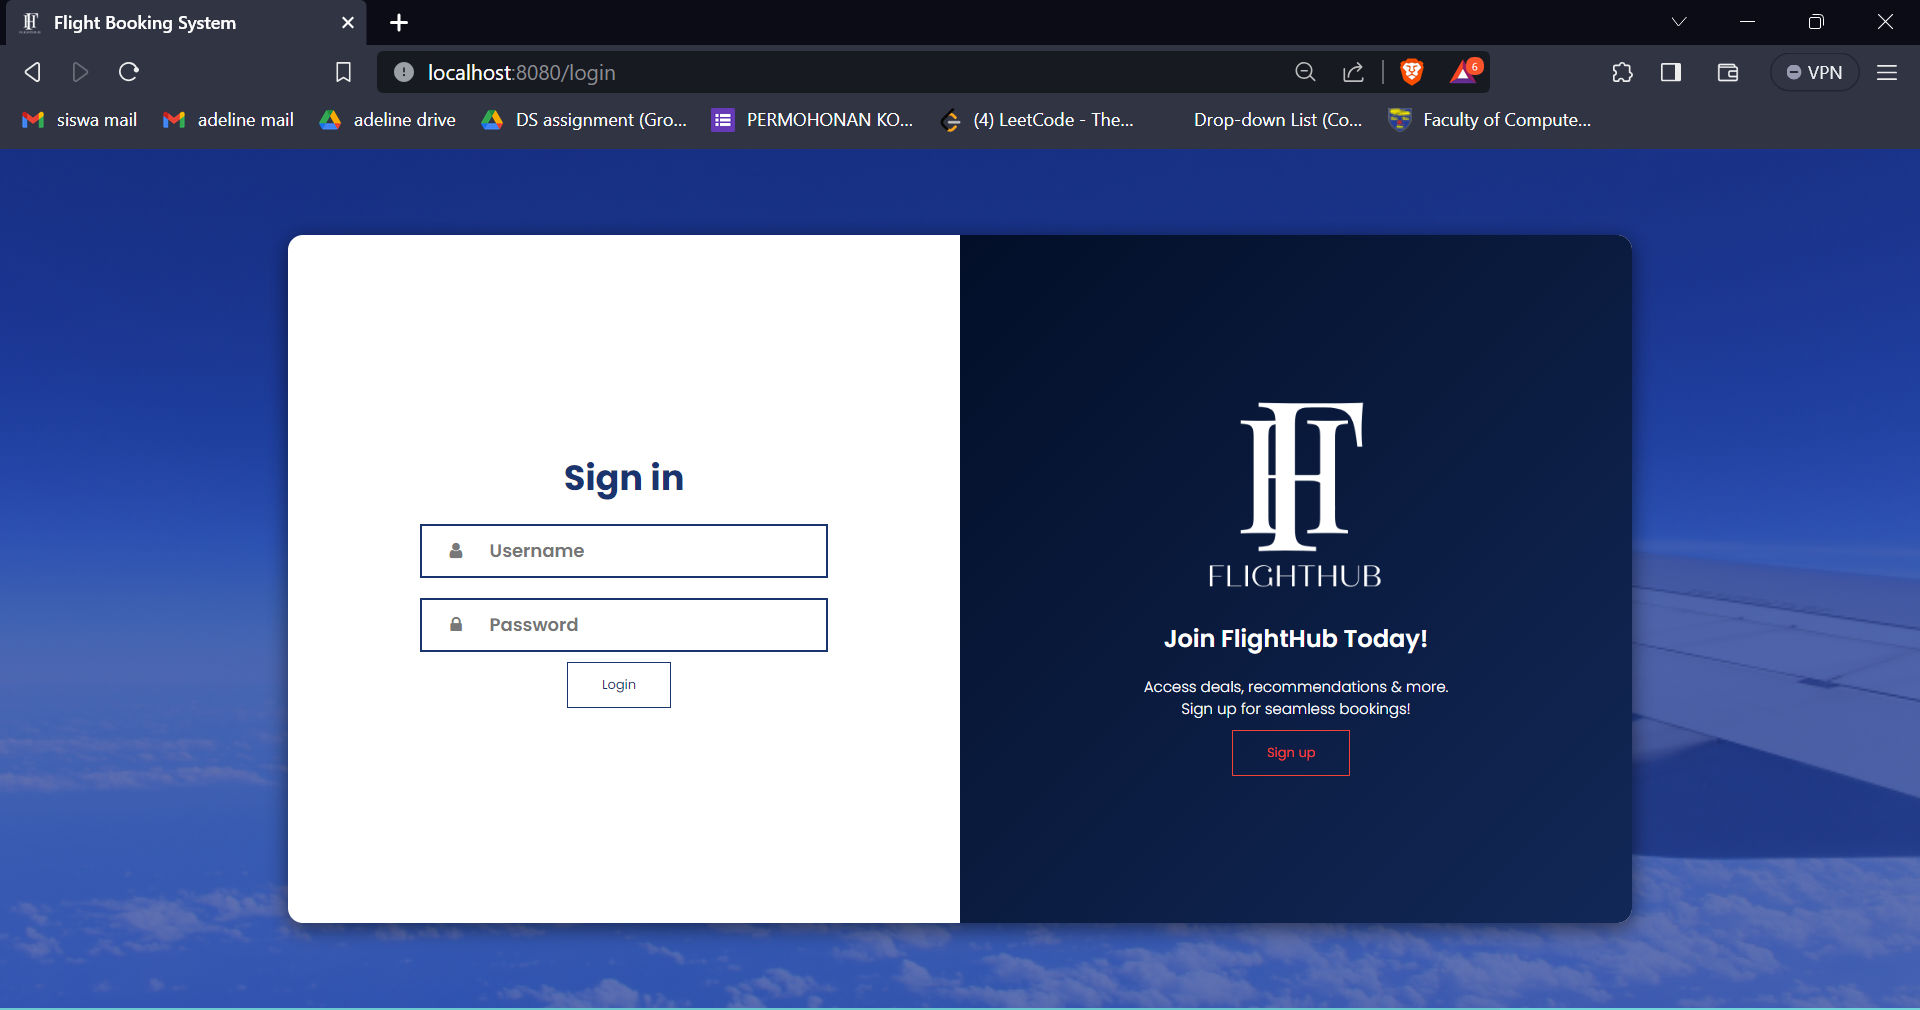Screen dimensions: 1920x1010
Task: Click the Sign up button
Action: 1291,753
